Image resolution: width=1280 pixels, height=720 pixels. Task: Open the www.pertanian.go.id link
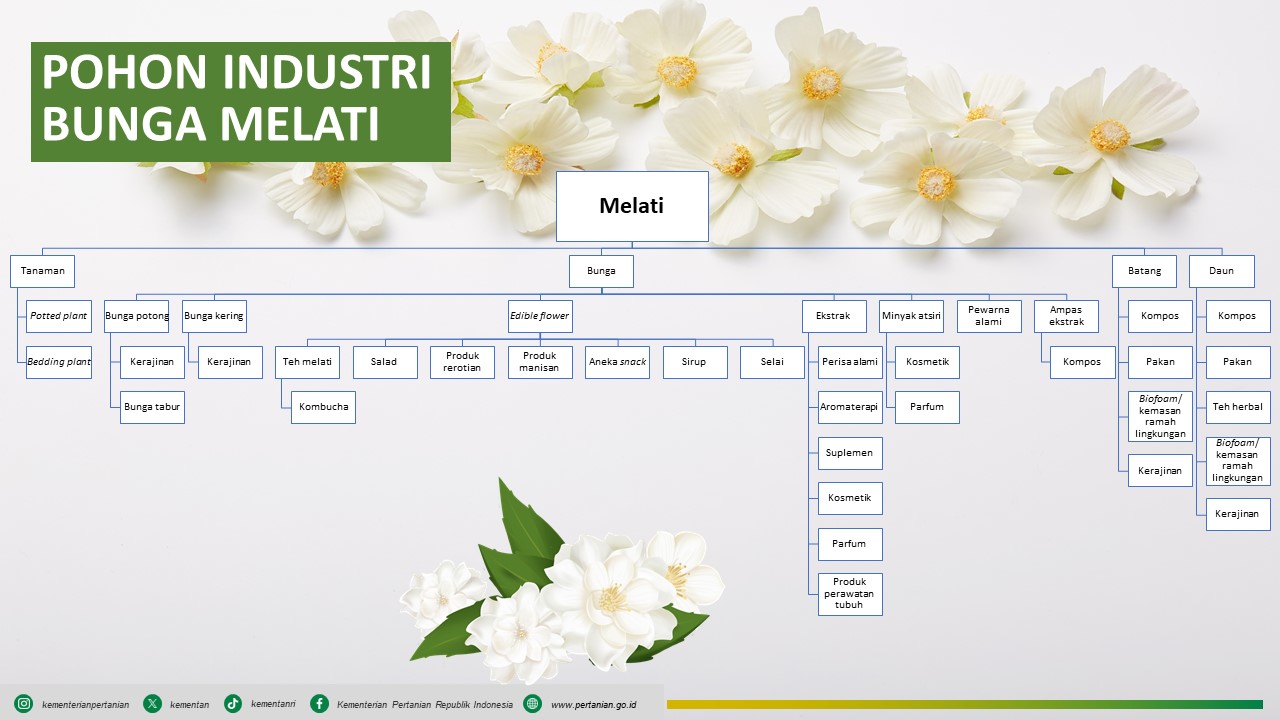tap(593, 705)
